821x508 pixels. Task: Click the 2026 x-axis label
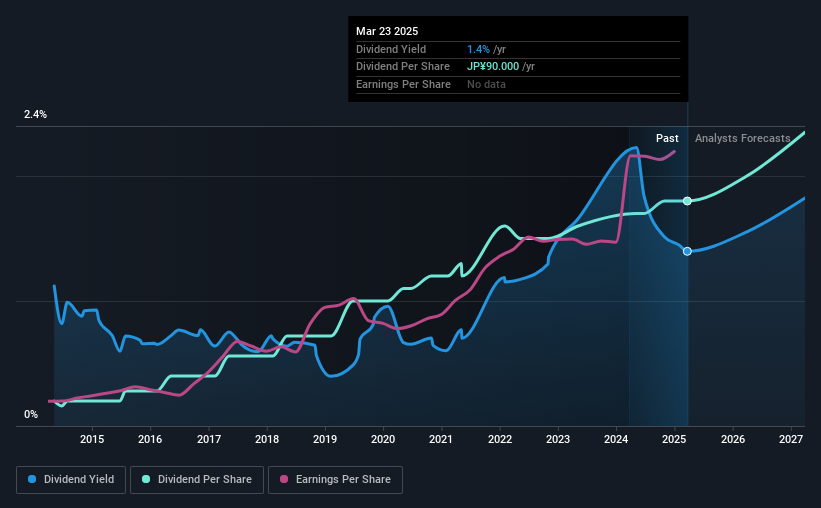[733, 439]
